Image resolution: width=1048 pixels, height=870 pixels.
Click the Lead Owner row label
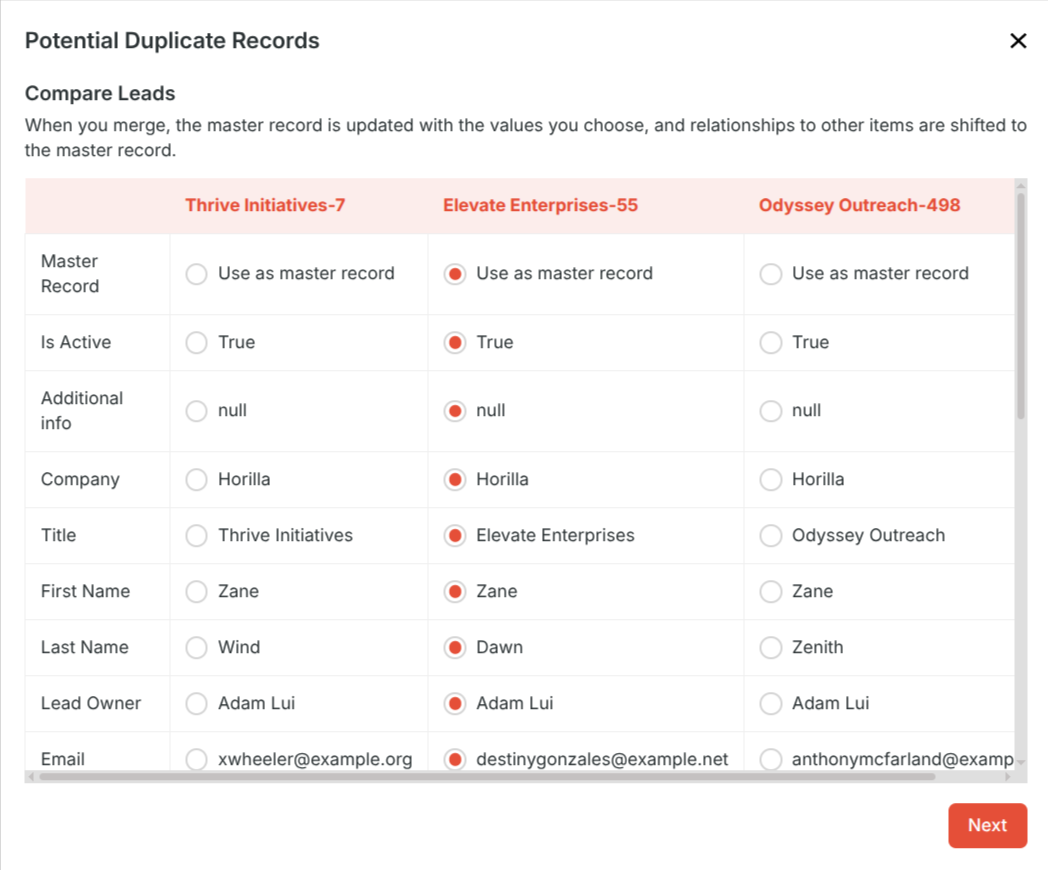tap(91, 704)
